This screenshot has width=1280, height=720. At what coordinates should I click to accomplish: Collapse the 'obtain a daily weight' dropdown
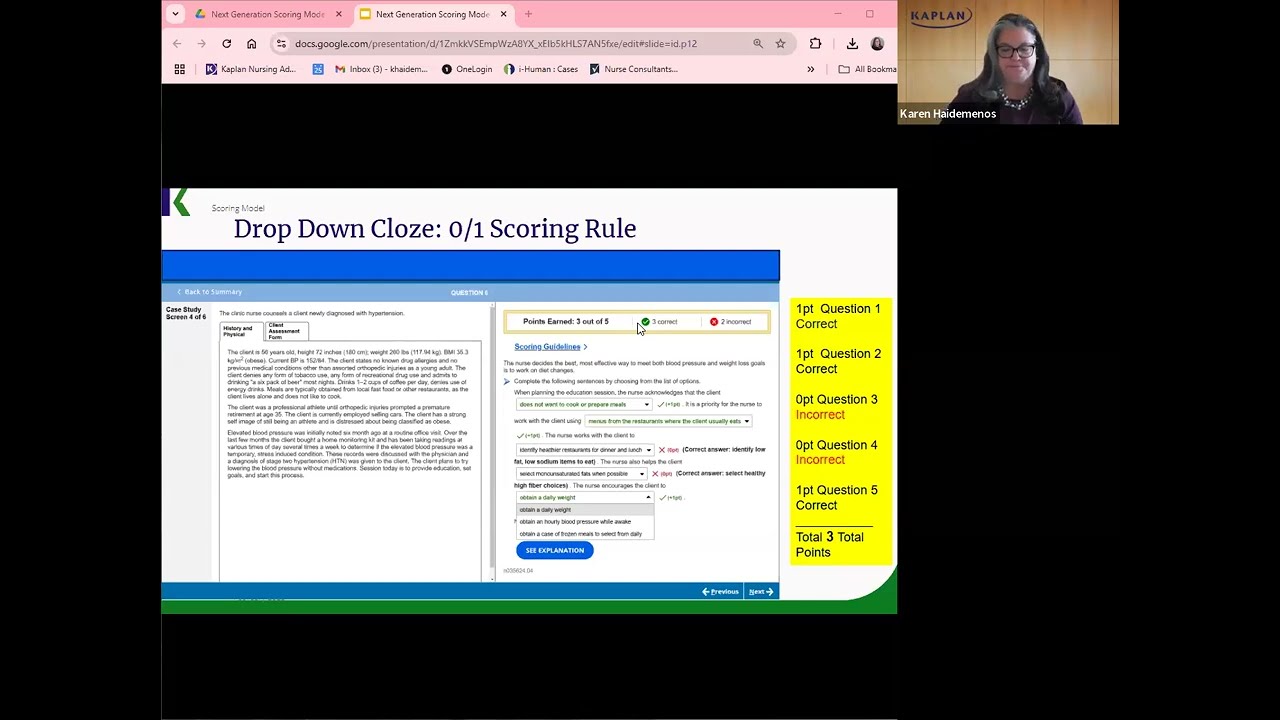tap(584, 498)
